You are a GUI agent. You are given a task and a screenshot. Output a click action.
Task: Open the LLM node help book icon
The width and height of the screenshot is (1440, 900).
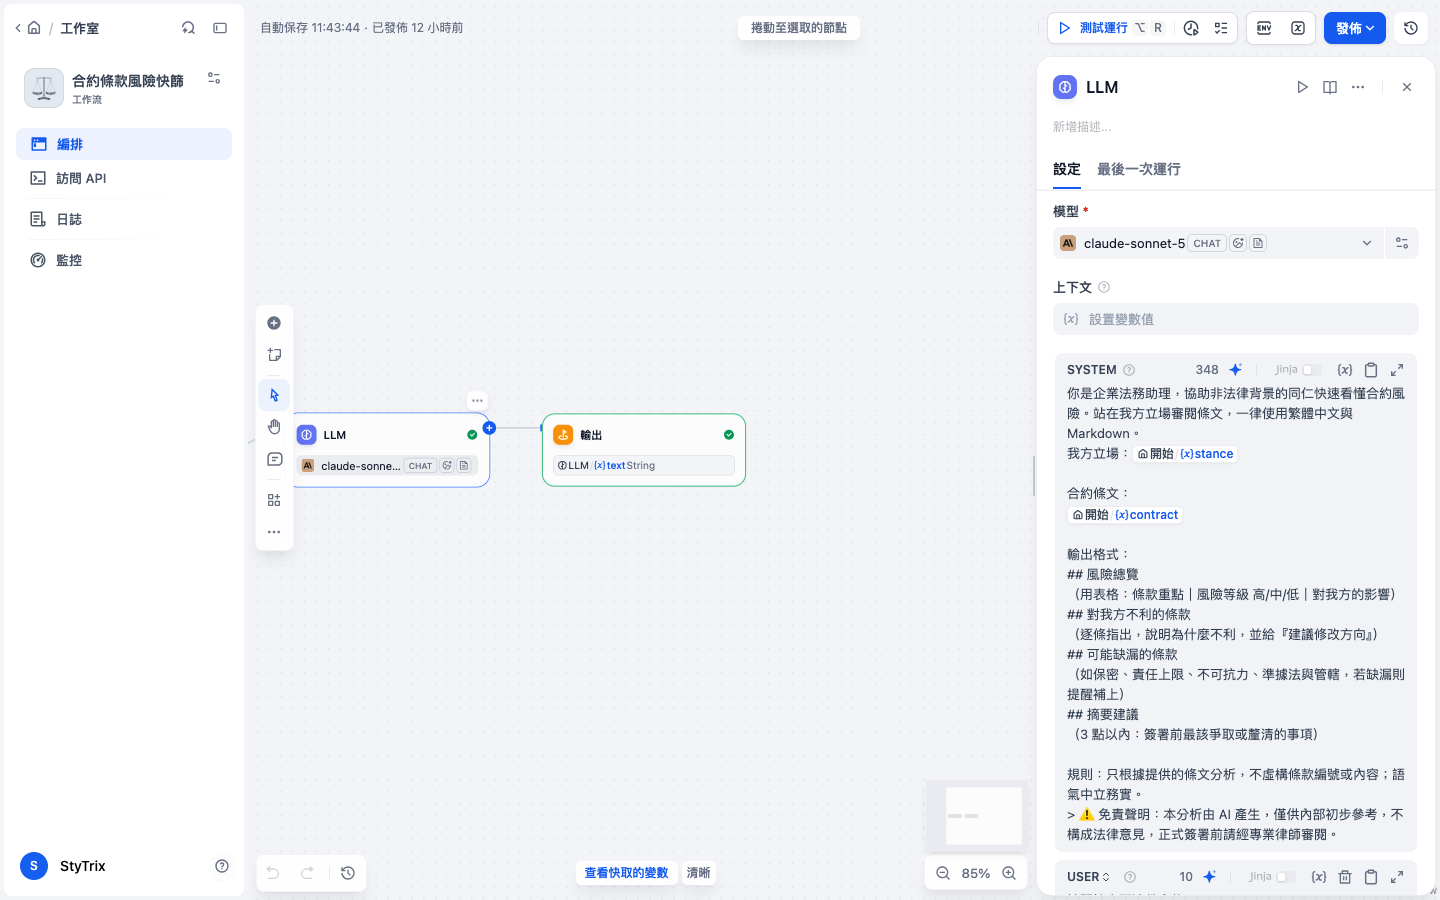pyautogui.click(x=1330, y=87)
